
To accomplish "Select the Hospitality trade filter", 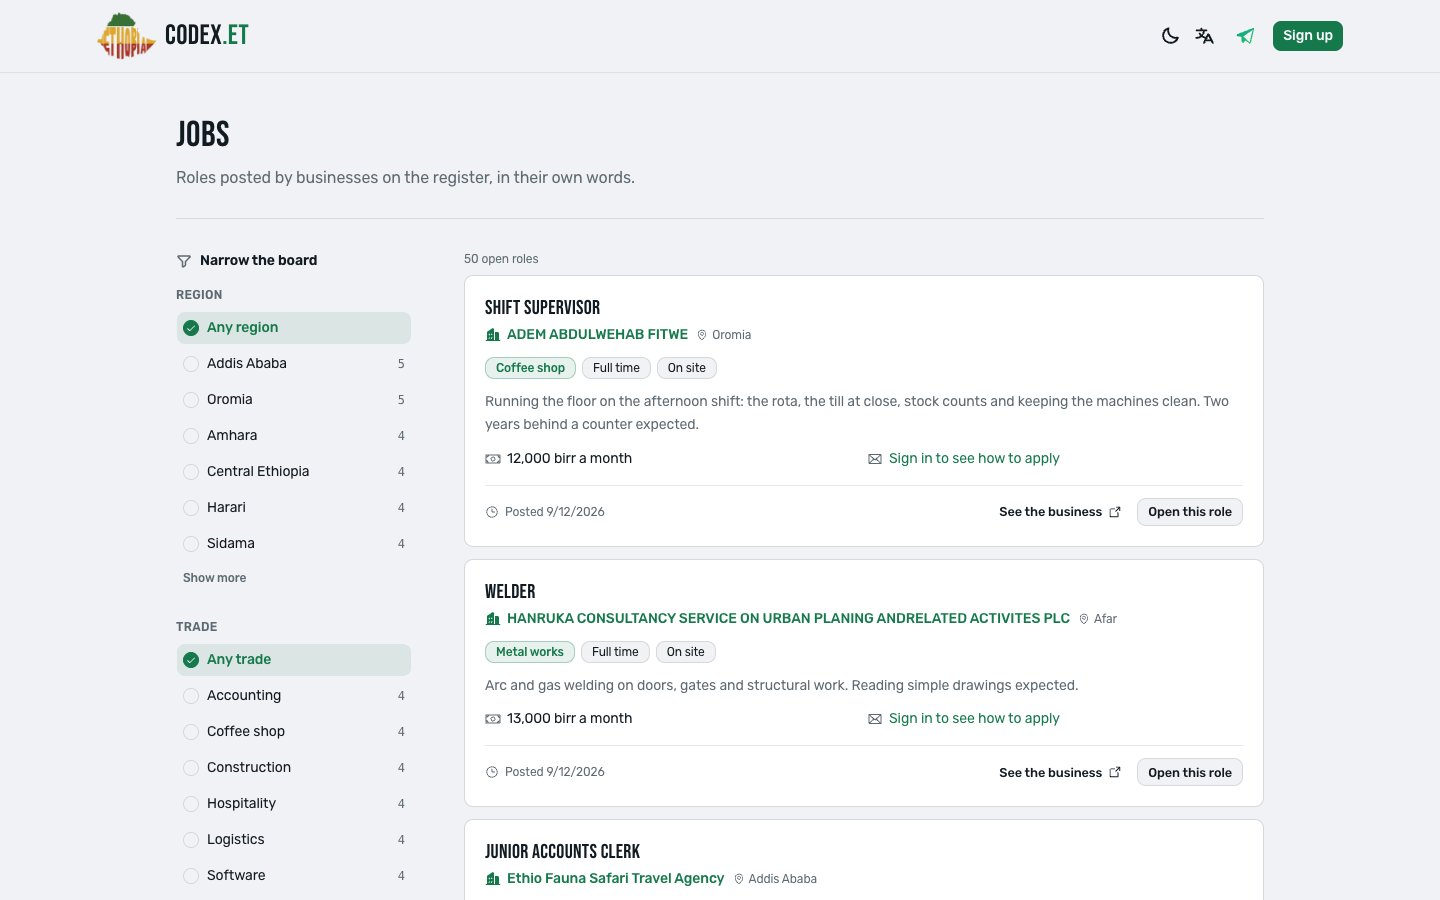I will tap(294, 804).
